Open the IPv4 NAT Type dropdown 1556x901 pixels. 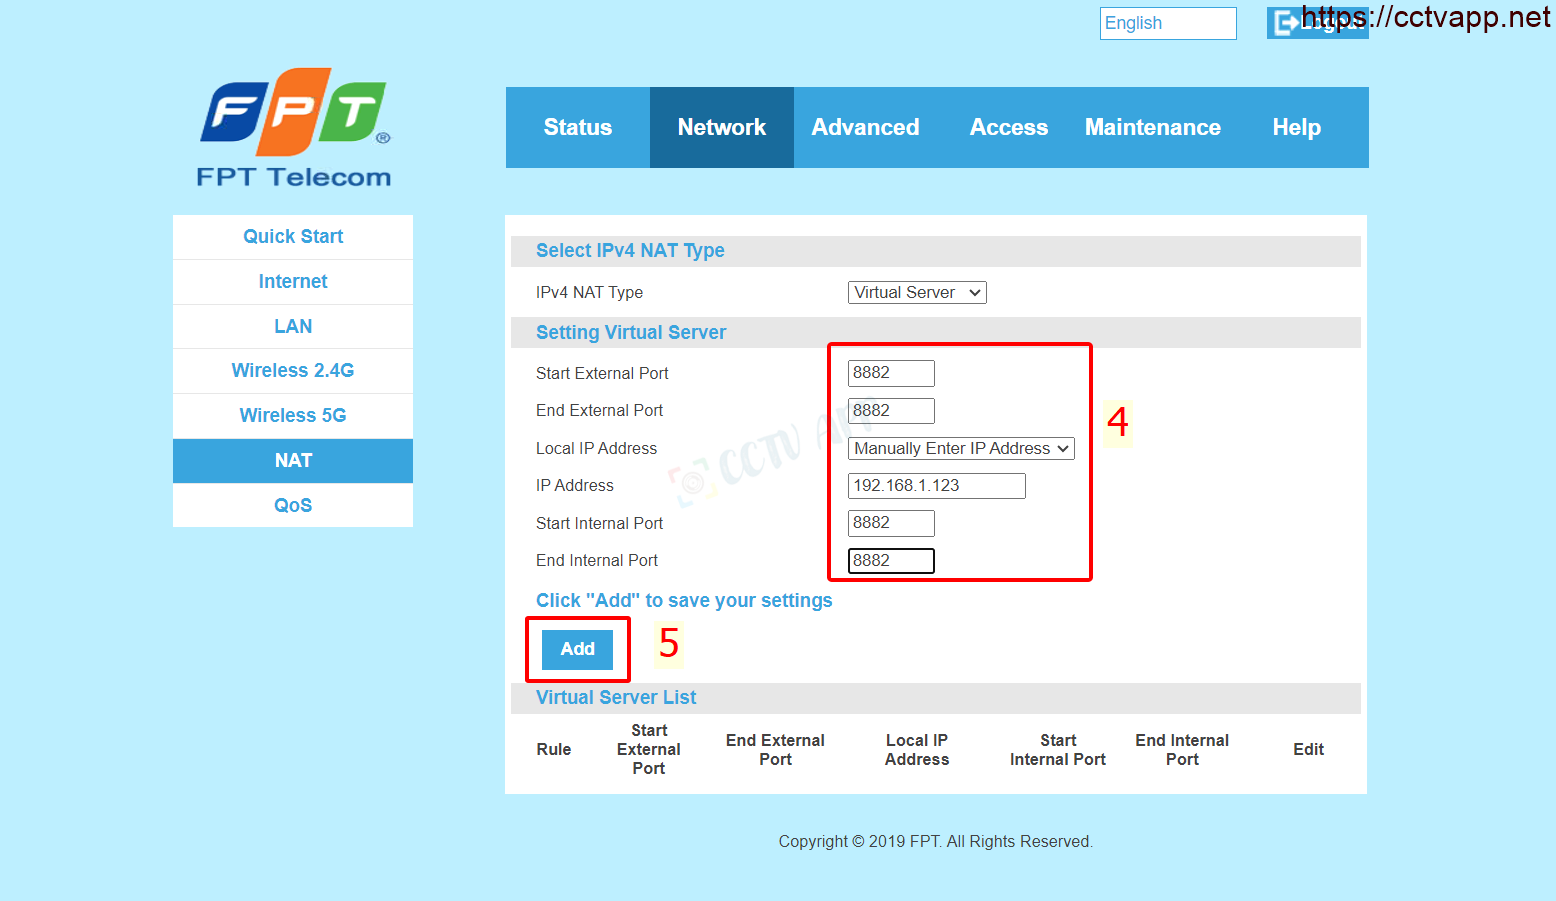[916, 292]
